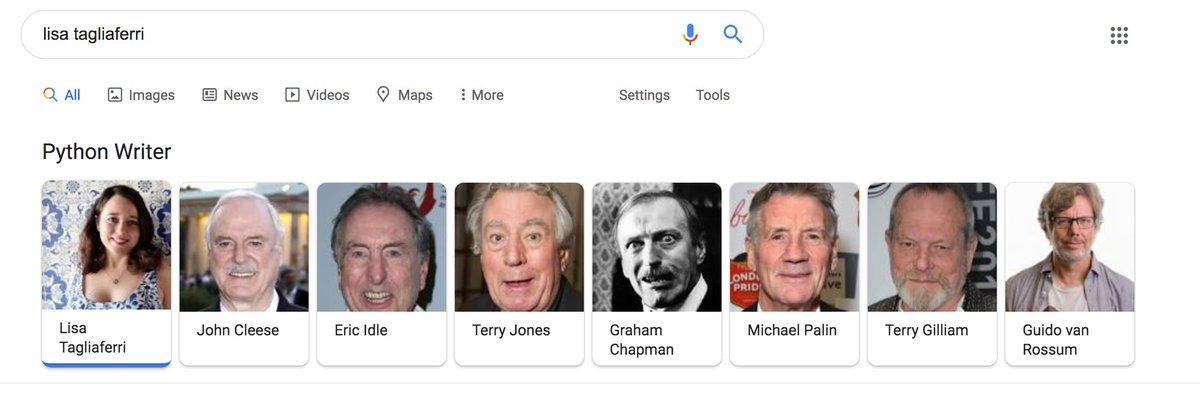
Task: Open search Tools
Action: [713, 95]
